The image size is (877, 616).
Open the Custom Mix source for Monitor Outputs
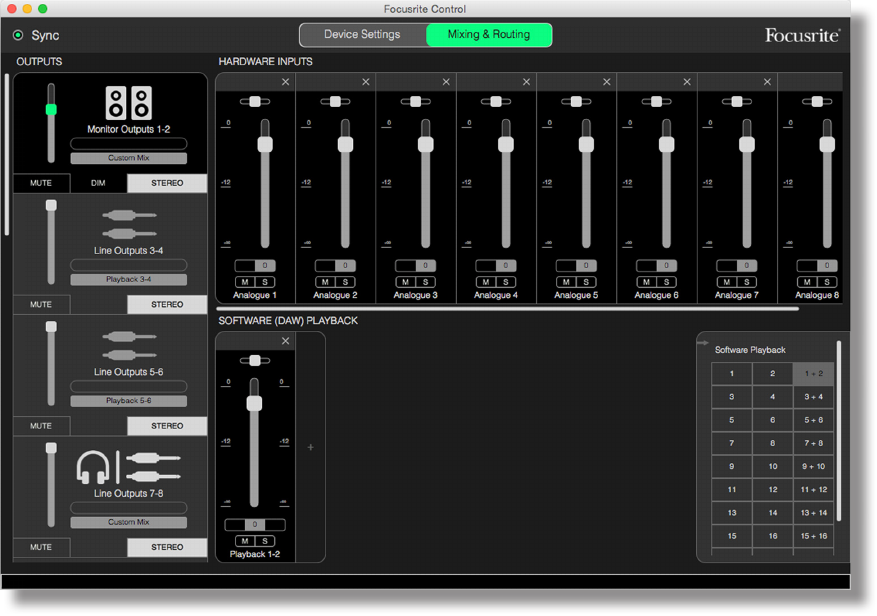click(128, 158)
